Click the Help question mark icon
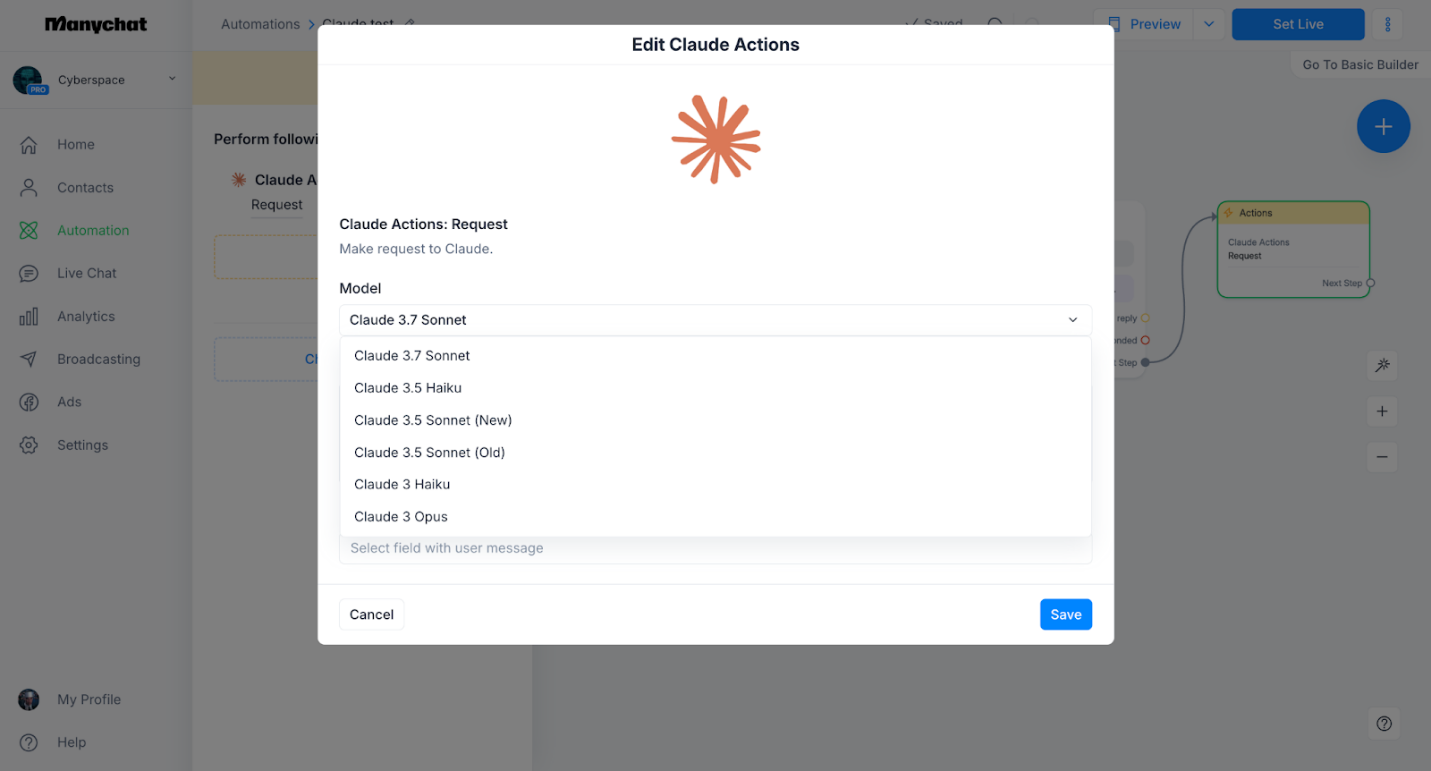The width and height of the screenshot is (1431, 771). tap(1384, 723)
